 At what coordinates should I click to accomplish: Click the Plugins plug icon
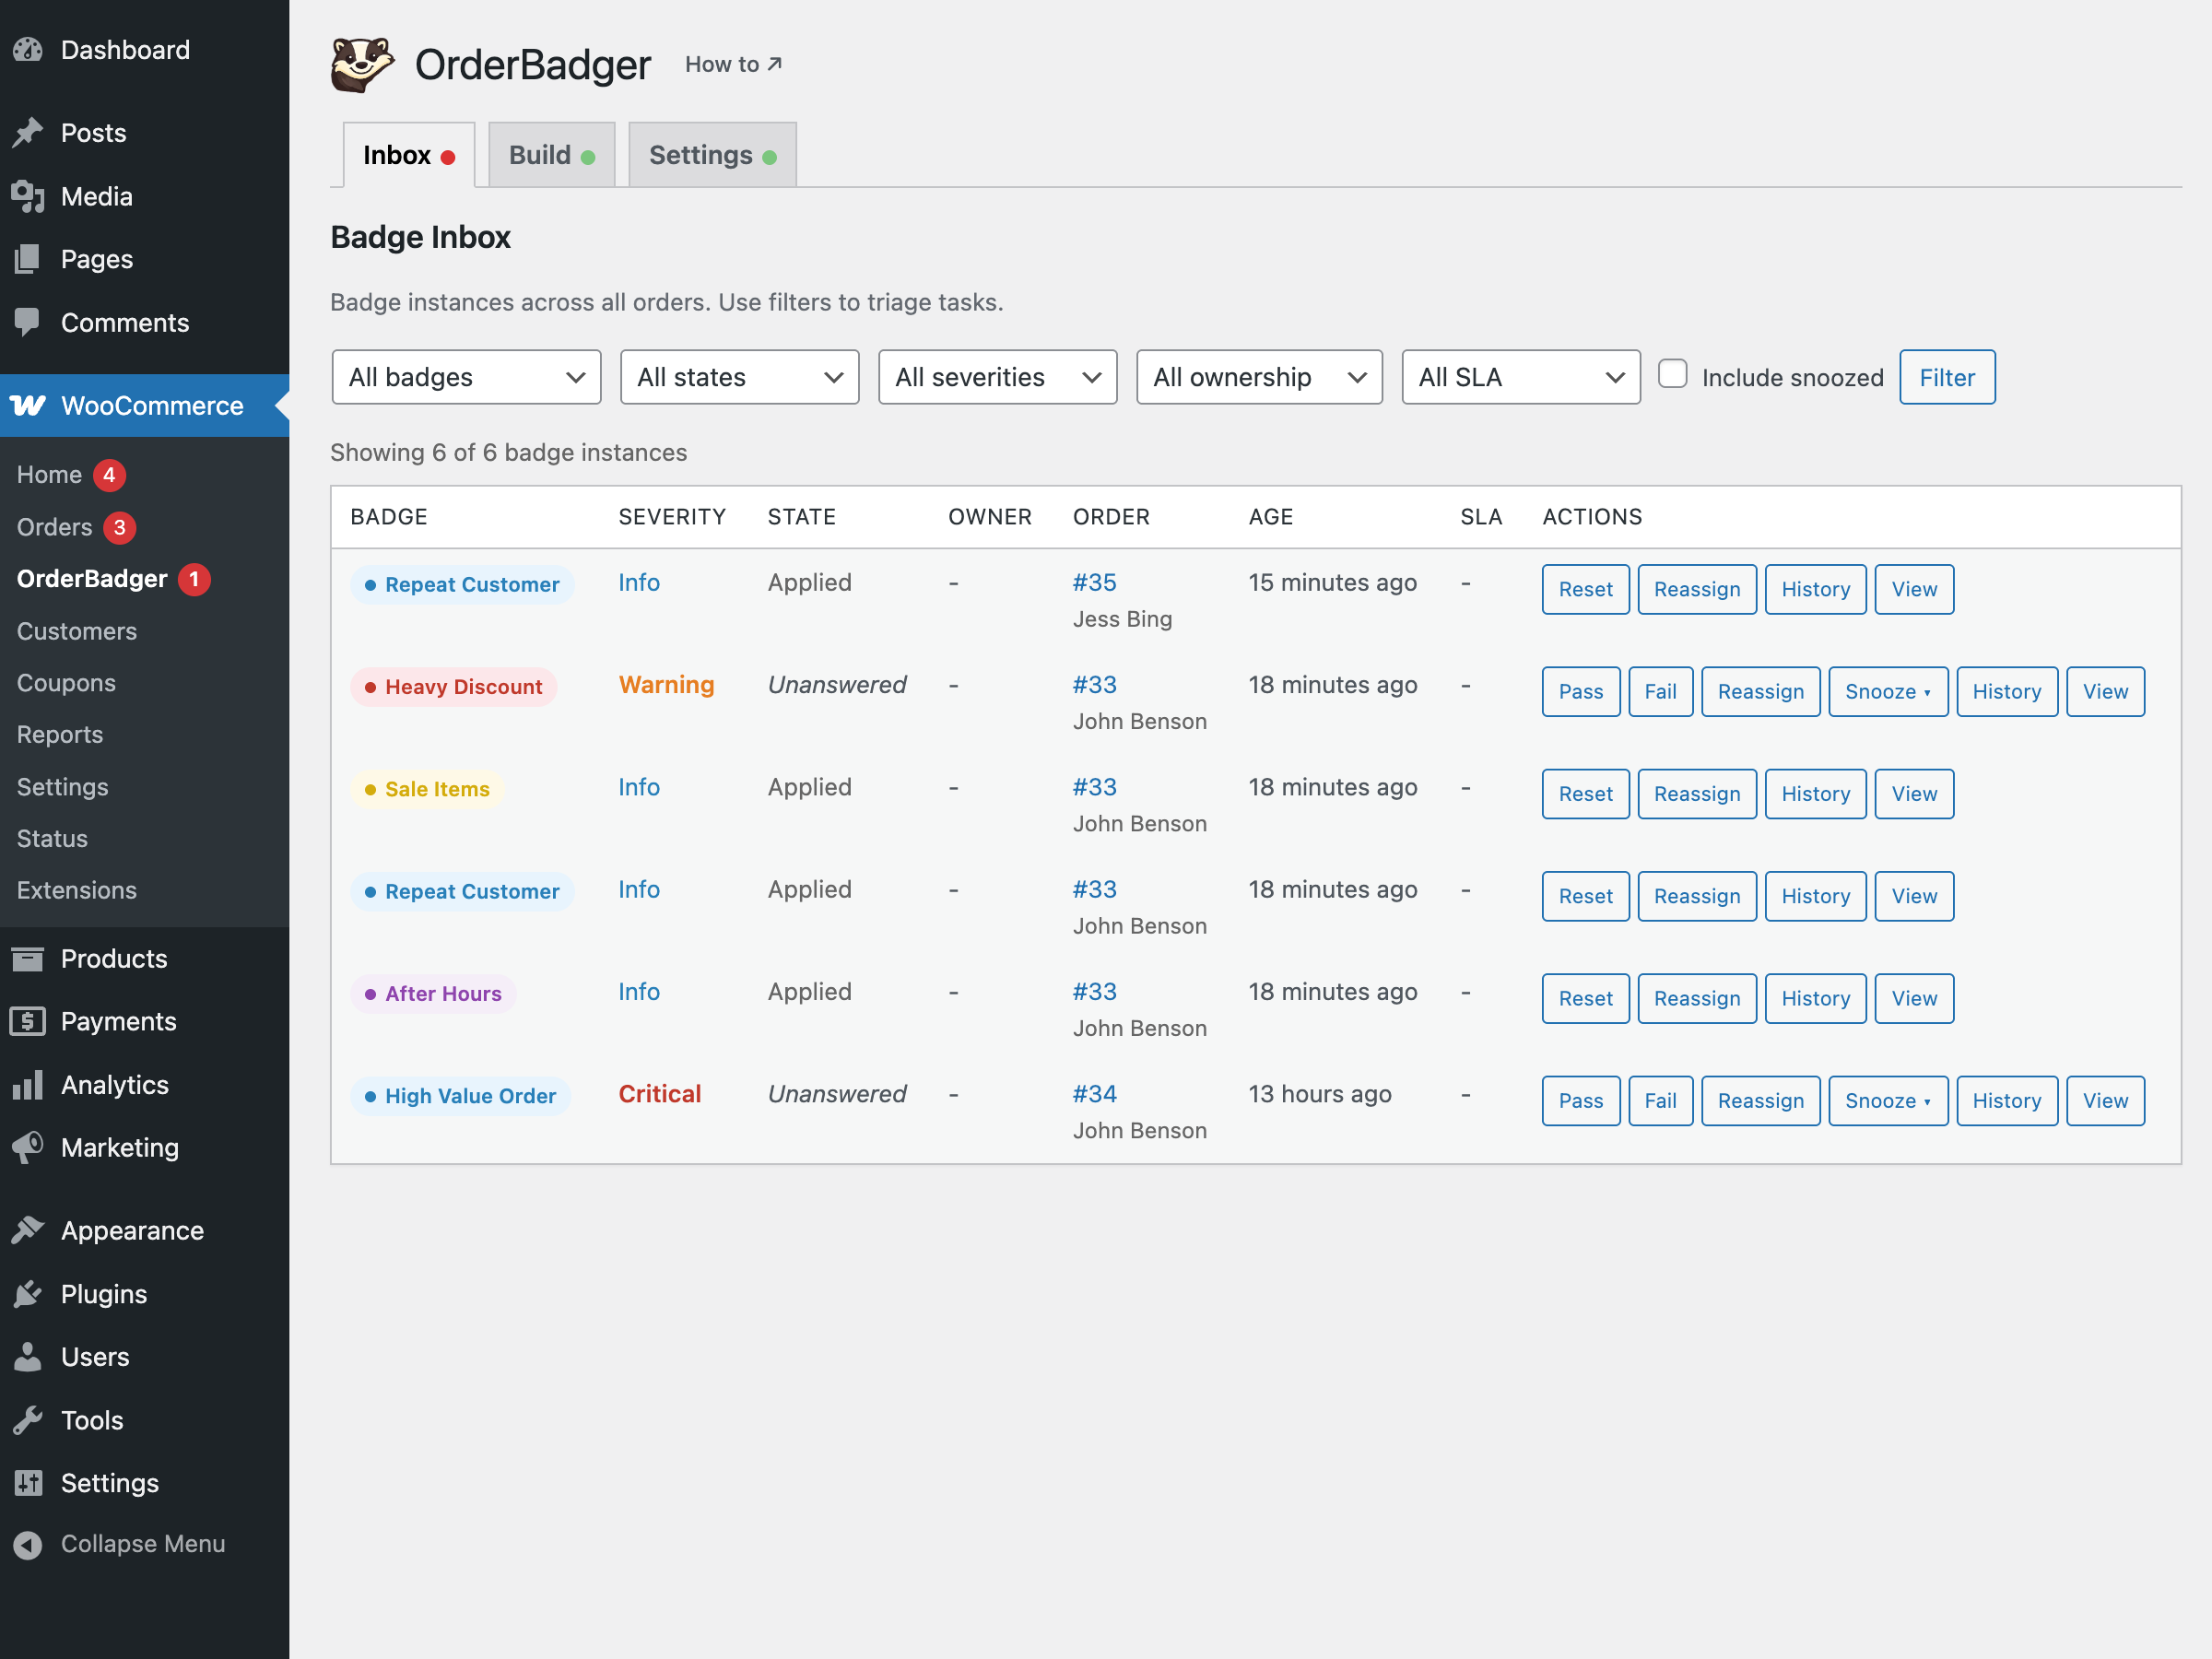28,1293
